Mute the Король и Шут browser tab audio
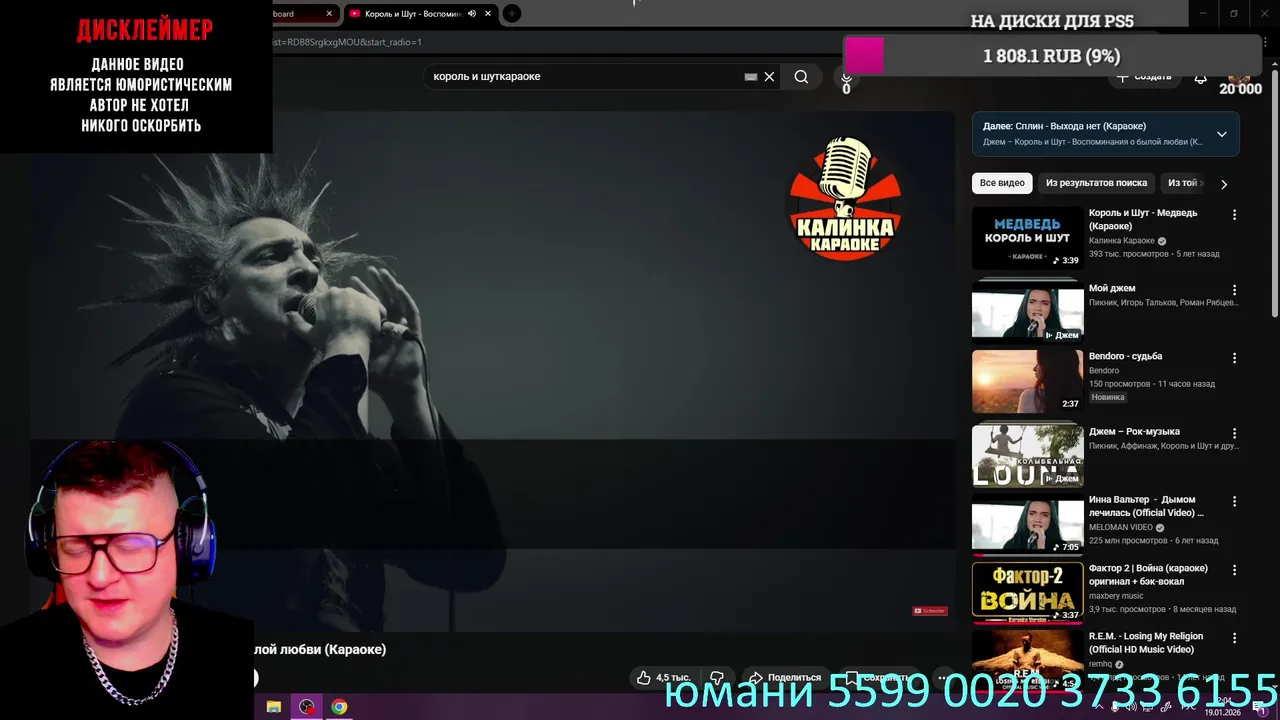Viewport: 1280px width, 720px height. pos(472,14)
